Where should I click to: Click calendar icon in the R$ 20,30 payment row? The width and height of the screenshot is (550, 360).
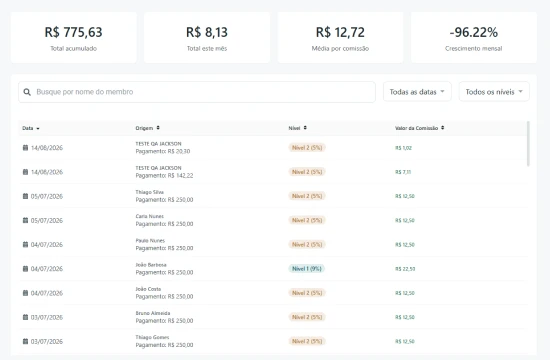25,147
